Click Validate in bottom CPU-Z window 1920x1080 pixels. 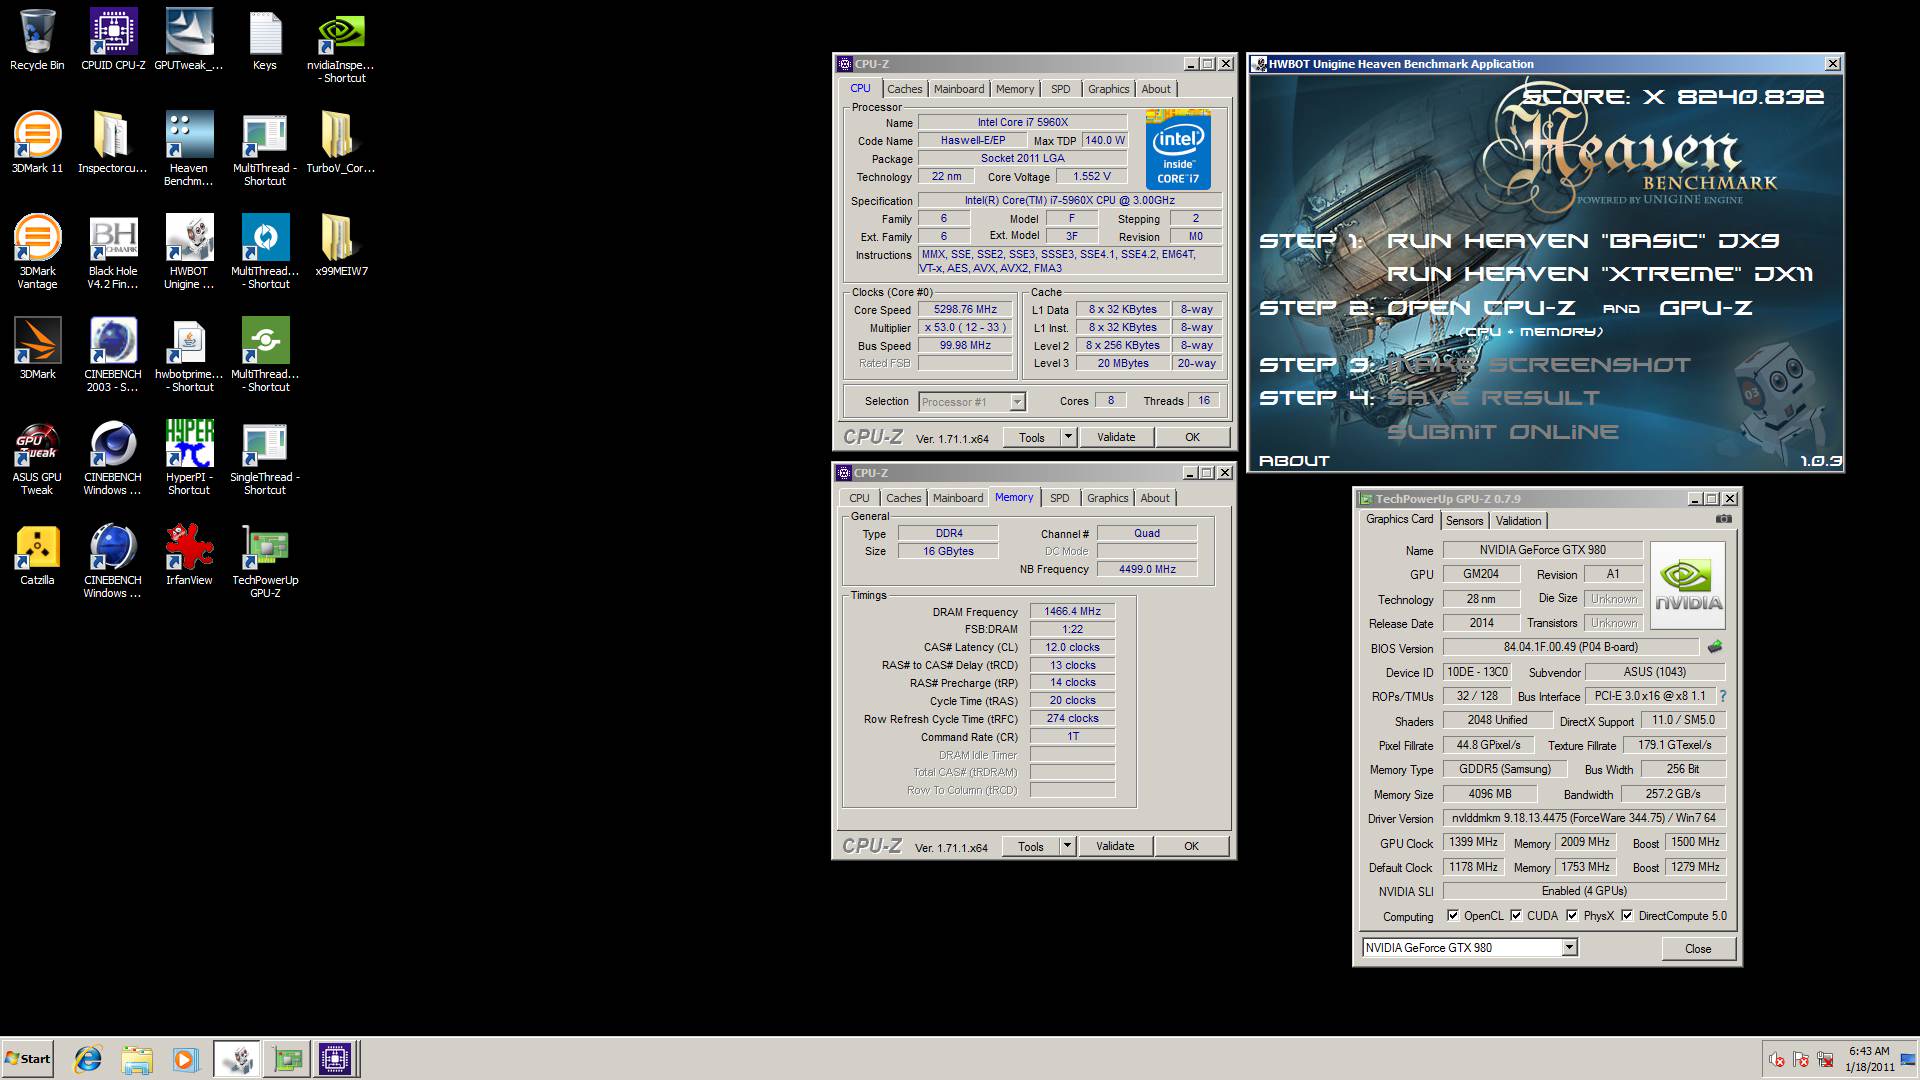coord(1115,846)
